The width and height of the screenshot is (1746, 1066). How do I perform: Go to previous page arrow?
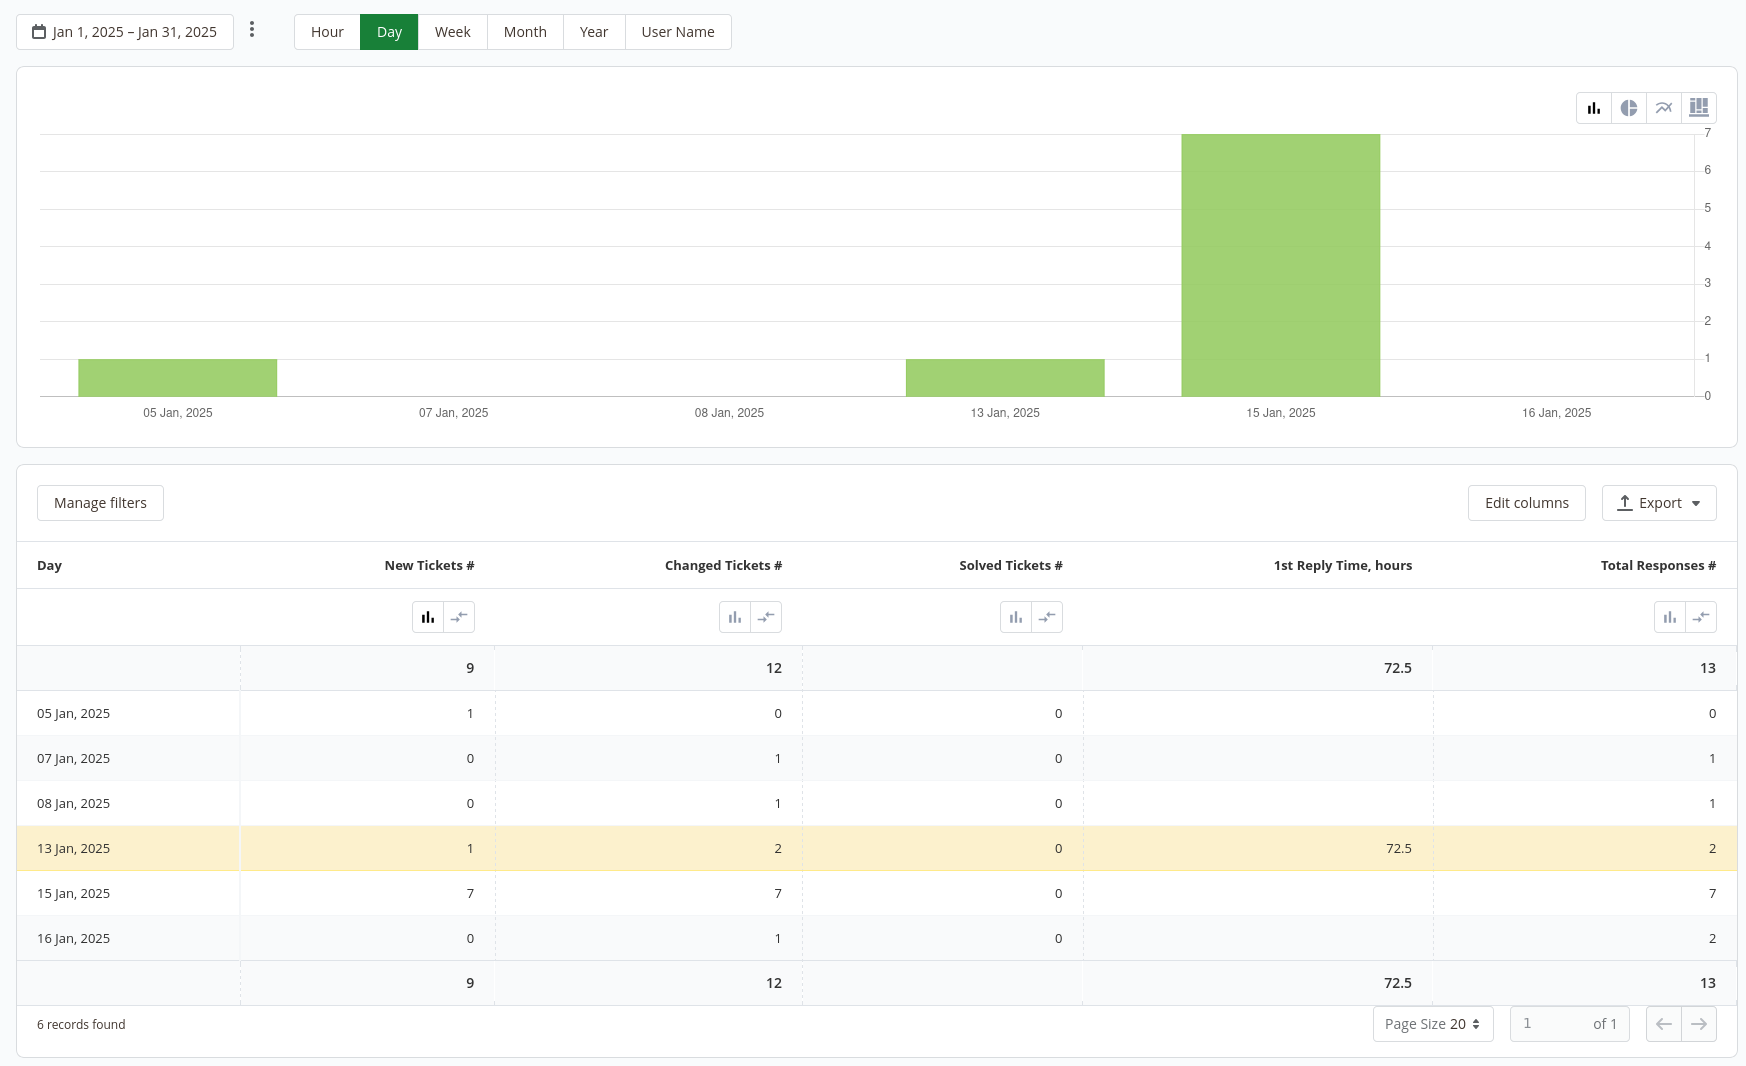1664,1024
